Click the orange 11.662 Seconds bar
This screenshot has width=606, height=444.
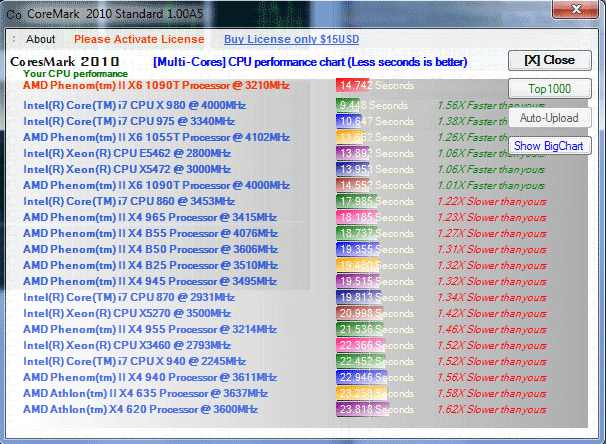pos(350,138)
